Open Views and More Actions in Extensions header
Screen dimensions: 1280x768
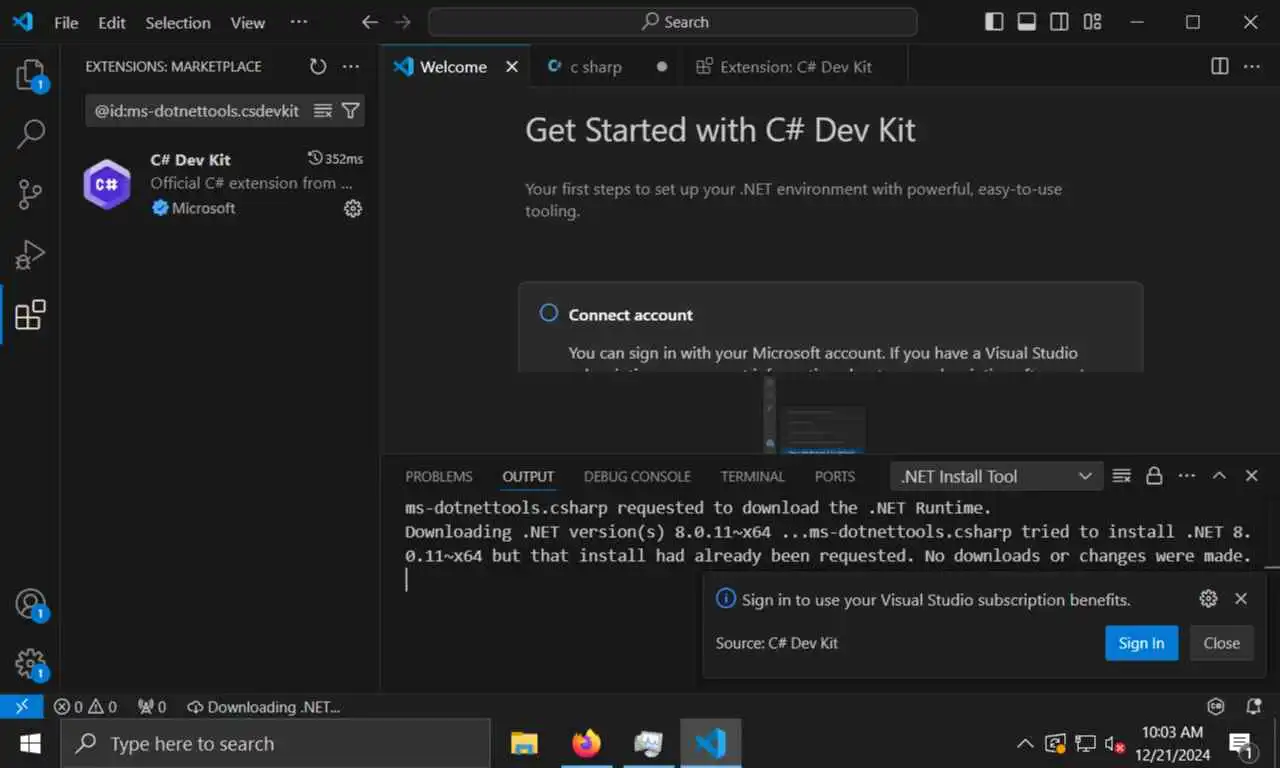(350, 67)
